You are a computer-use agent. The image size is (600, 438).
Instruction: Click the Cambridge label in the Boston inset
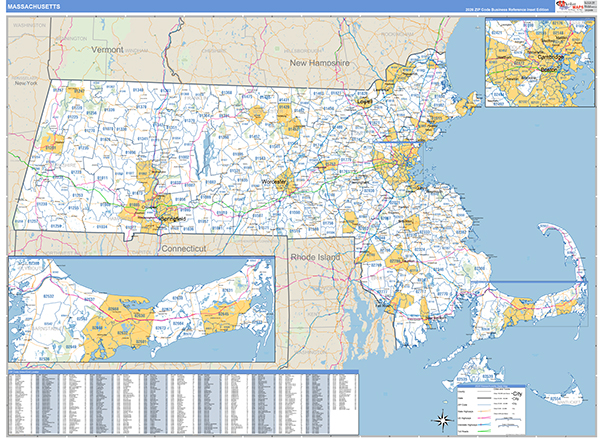[x=551, y=57]
